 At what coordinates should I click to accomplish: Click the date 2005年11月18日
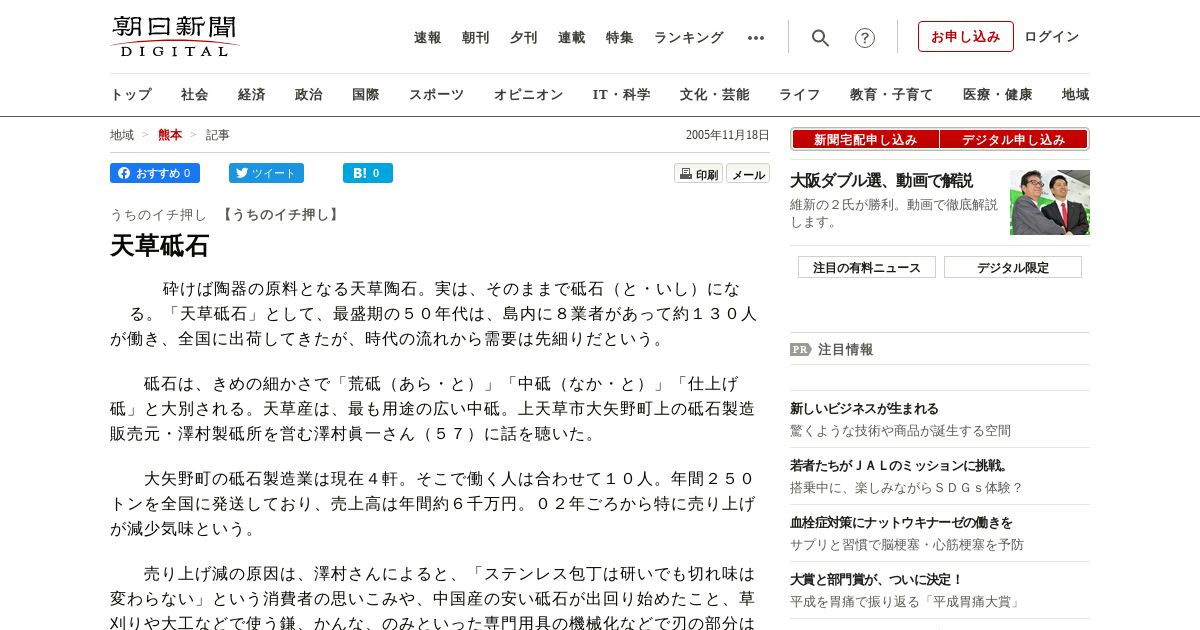click(728, 135)
